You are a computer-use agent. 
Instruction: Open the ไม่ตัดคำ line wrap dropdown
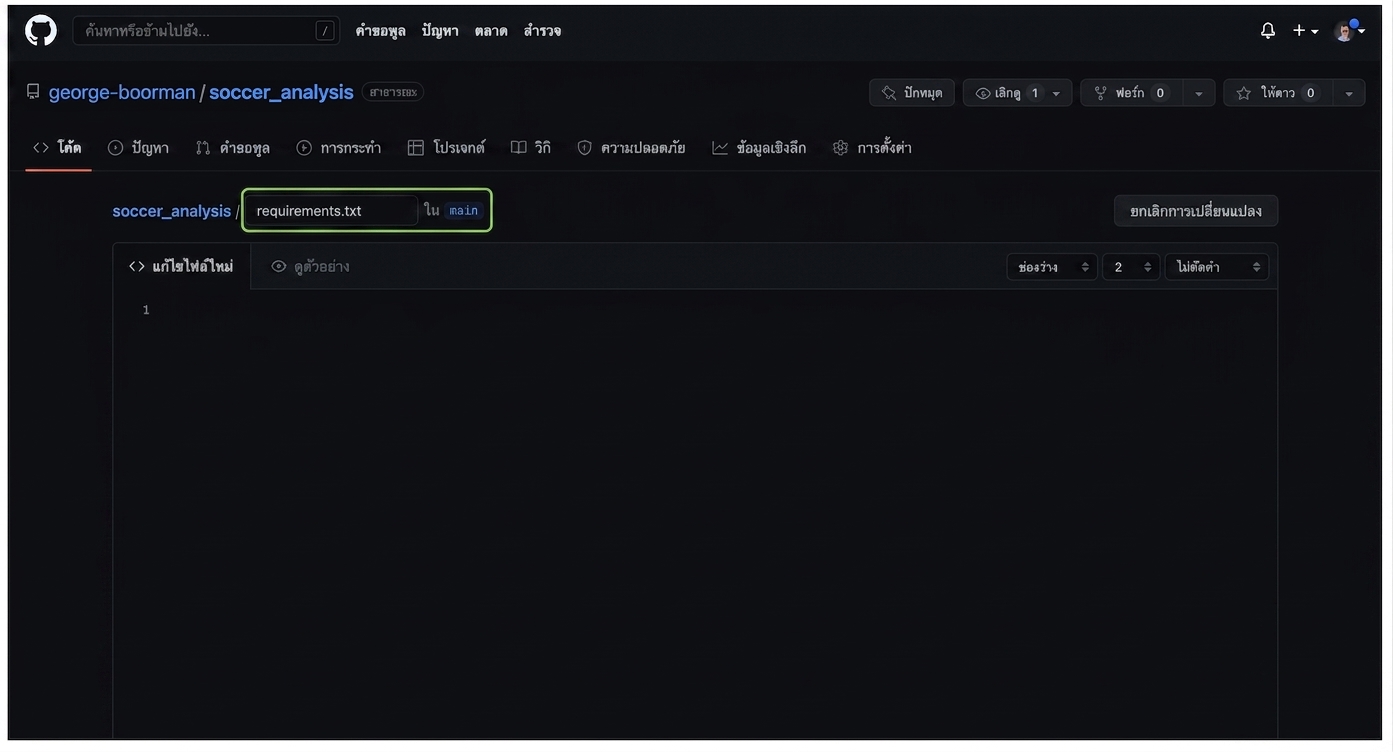1217,267
